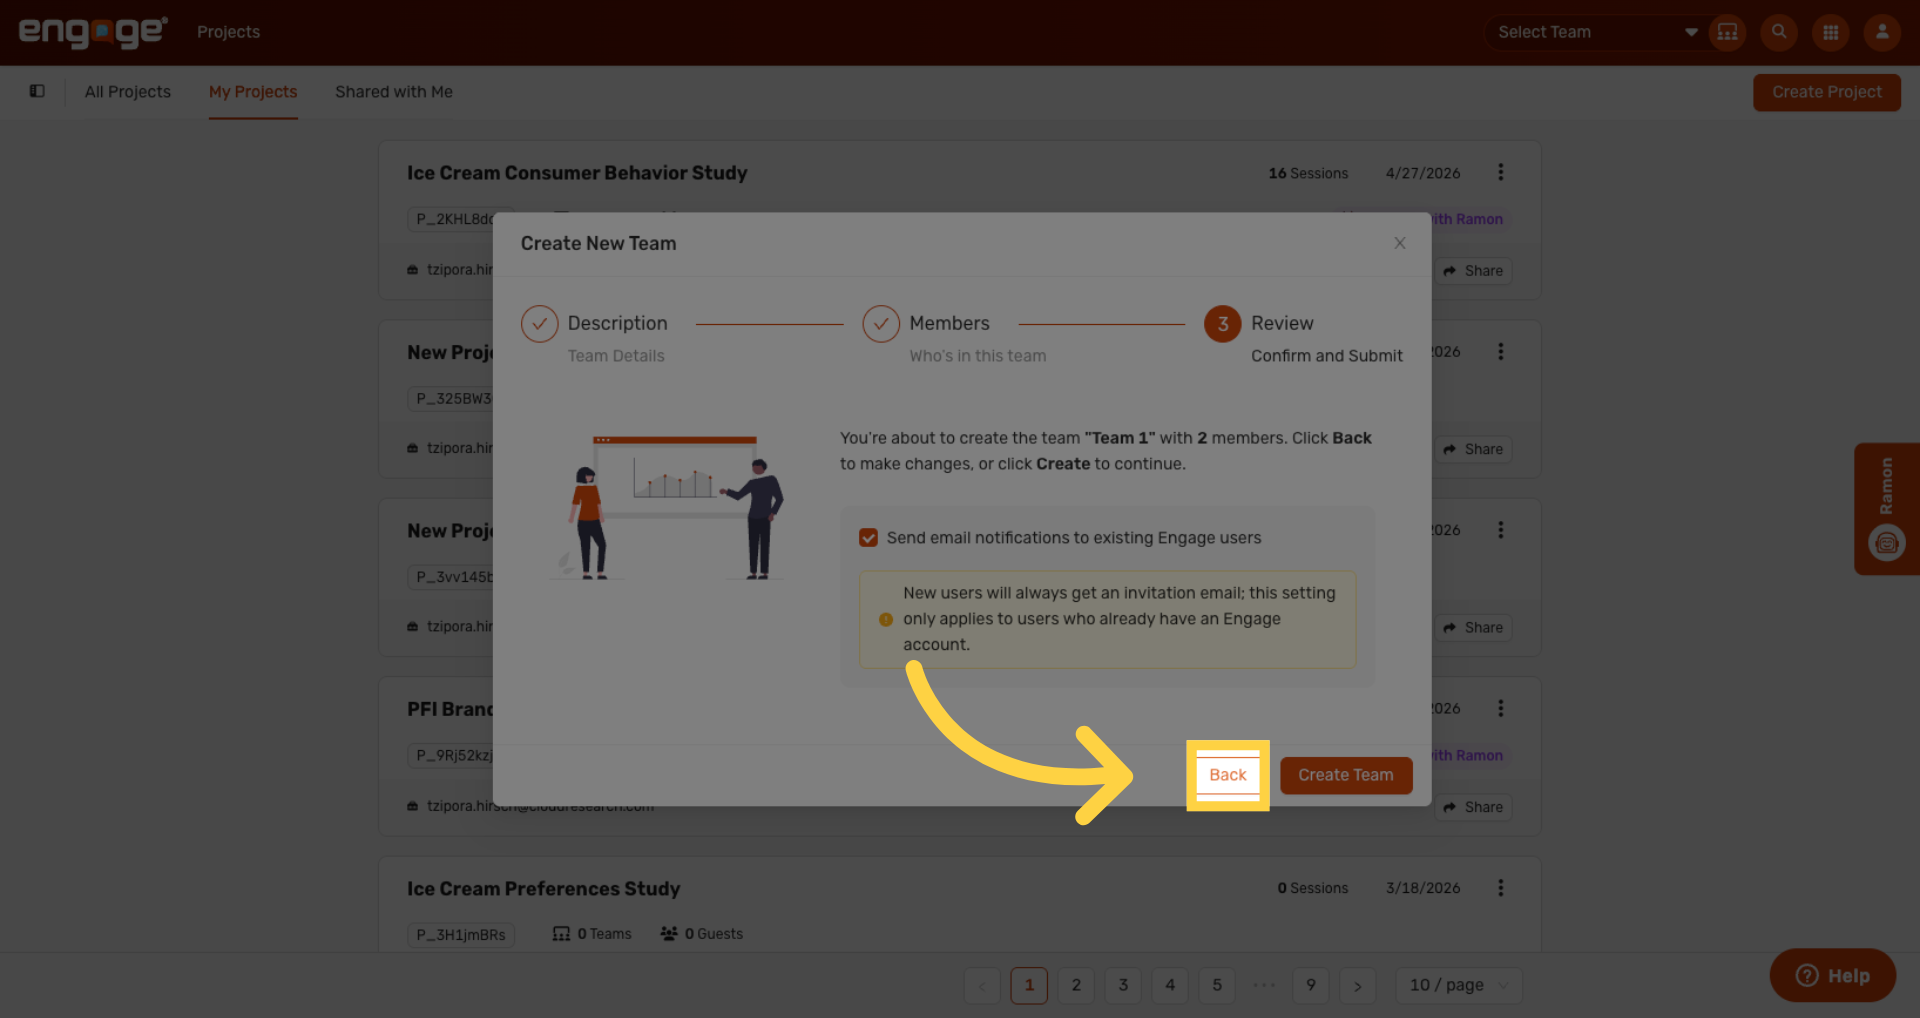Go to page 9
The height and width of the screenshot is (1018, 1920).
coord(1311,986)
